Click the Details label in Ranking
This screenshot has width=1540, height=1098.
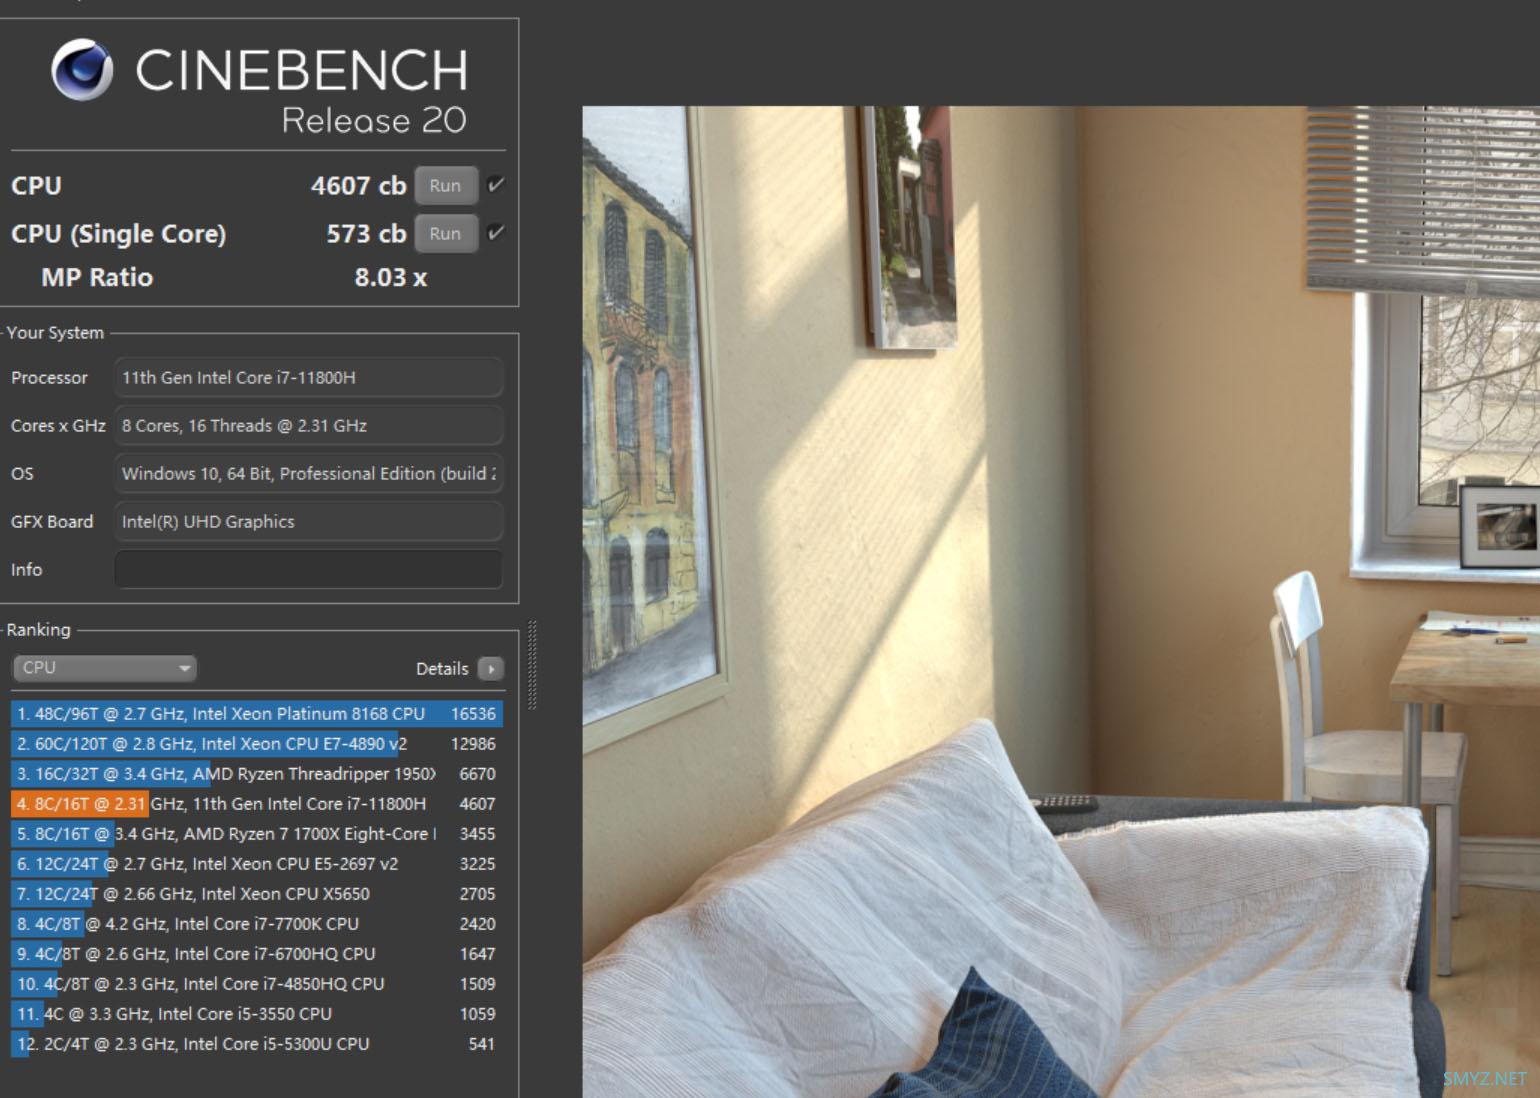[x=442, y=669]
